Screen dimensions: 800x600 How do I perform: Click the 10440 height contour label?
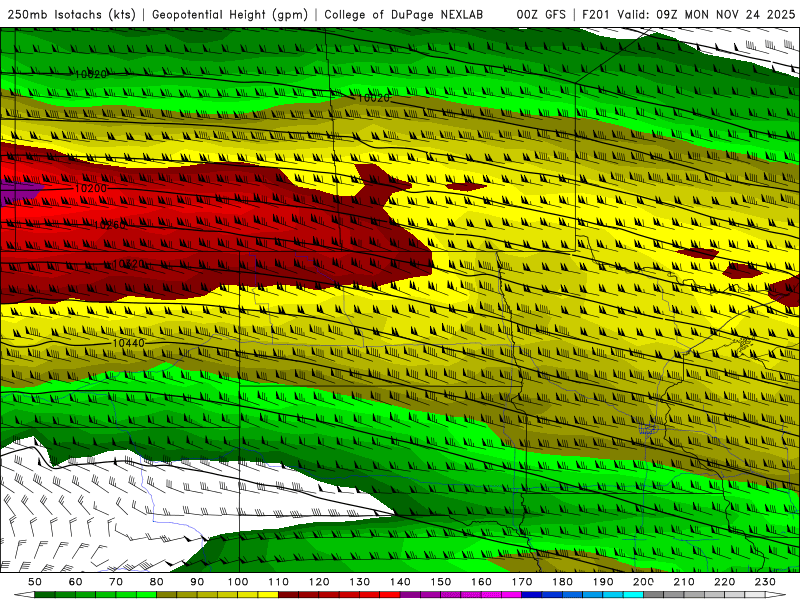pos(129,343)
